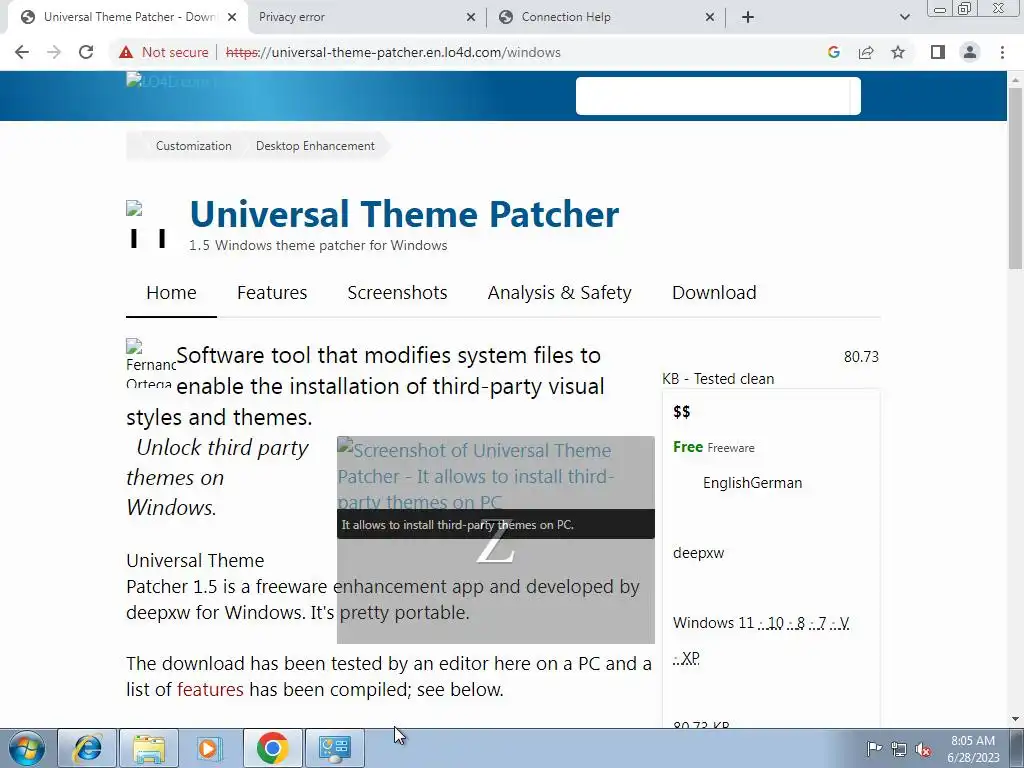Click the share page icon
1024x768 pixels.
(x=866, y=52)
